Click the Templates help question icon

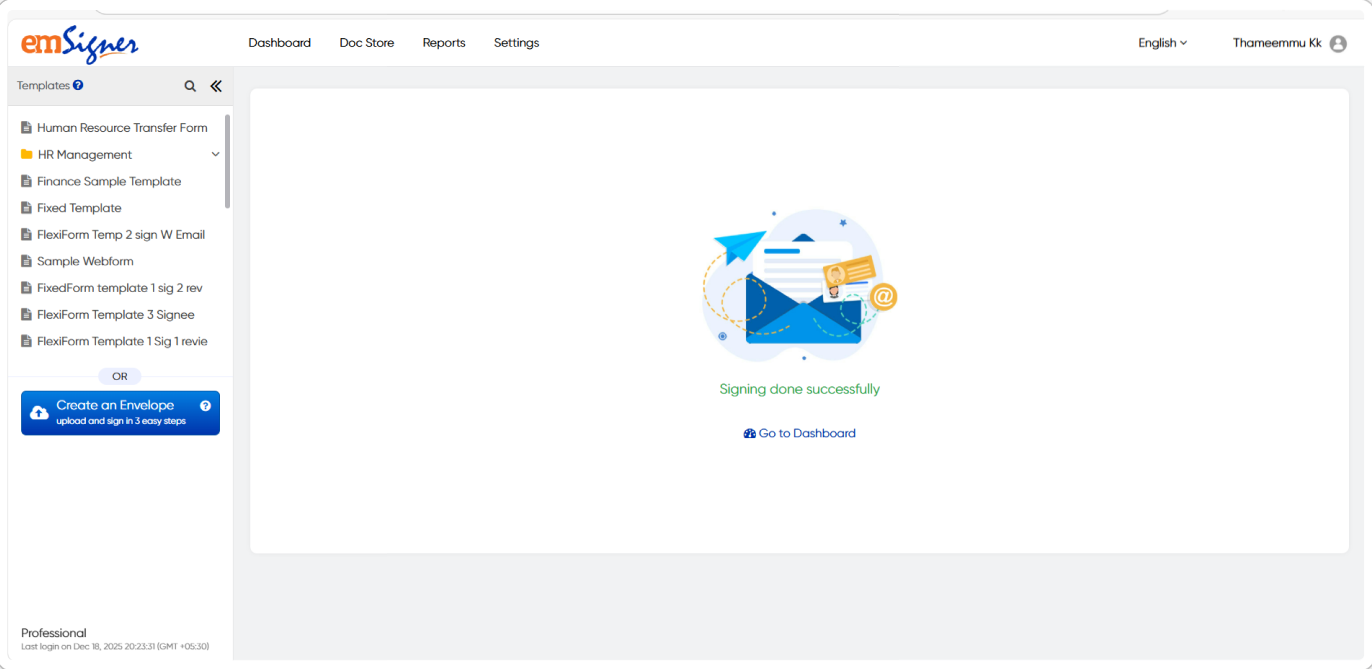(x=78, y=86)
